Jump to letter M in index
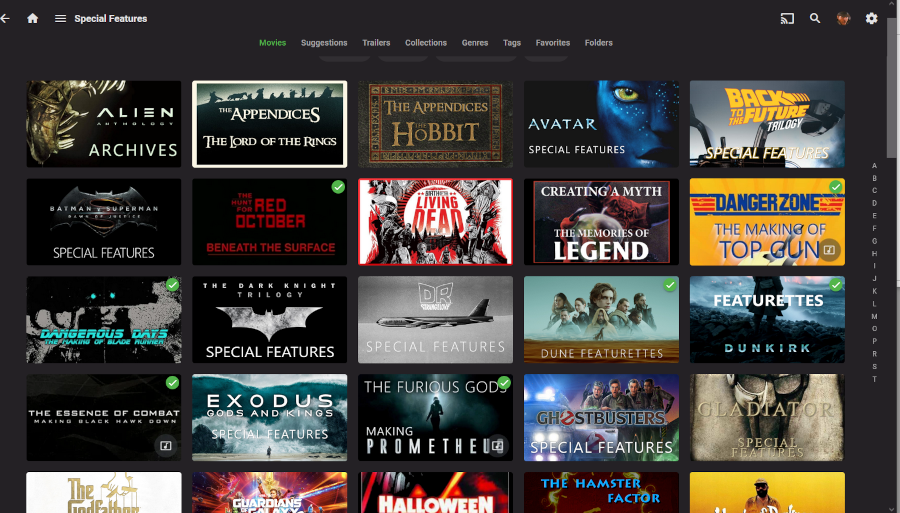Viewport: 900px width, 513px height. coord(874,316)
